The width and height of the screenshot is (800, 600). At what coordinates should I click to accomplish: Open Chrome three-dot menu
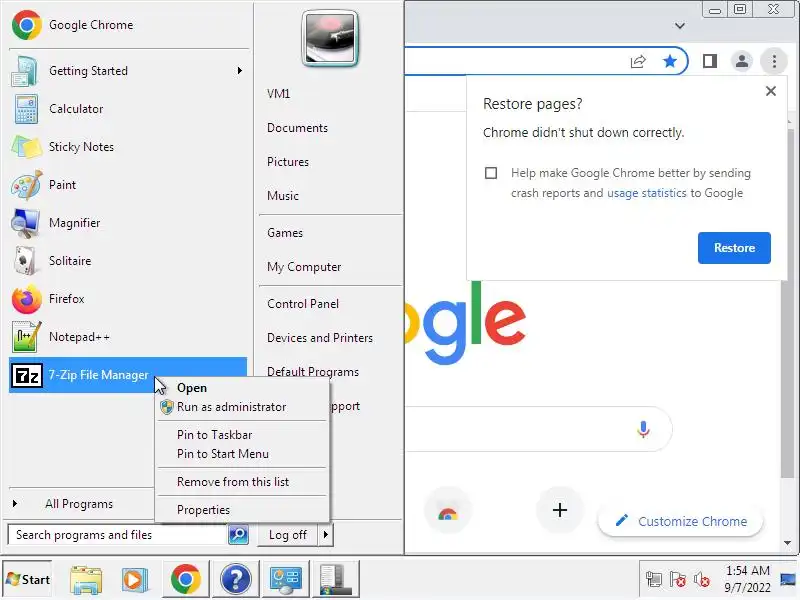774,61
